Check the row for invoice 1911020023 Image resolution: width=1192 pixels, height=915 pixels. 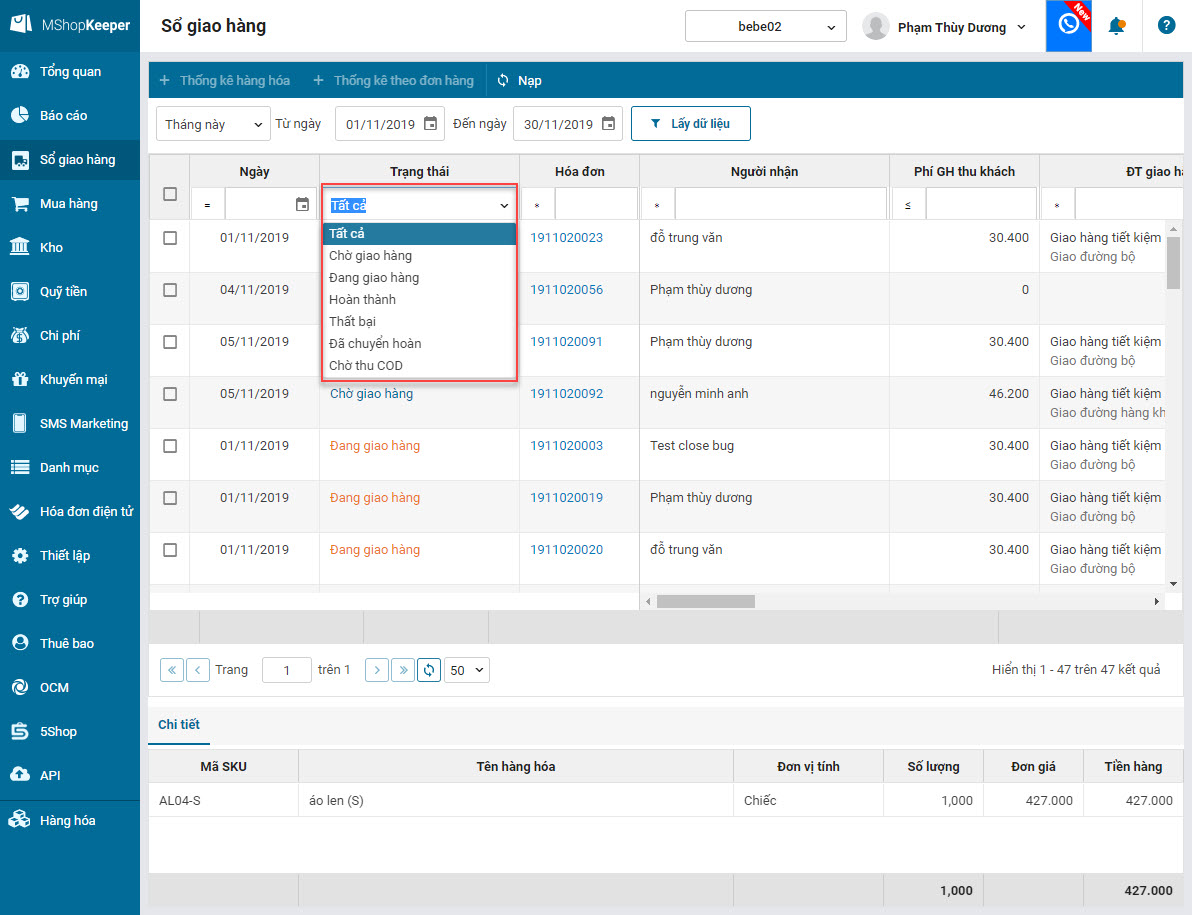coord(170,238)
